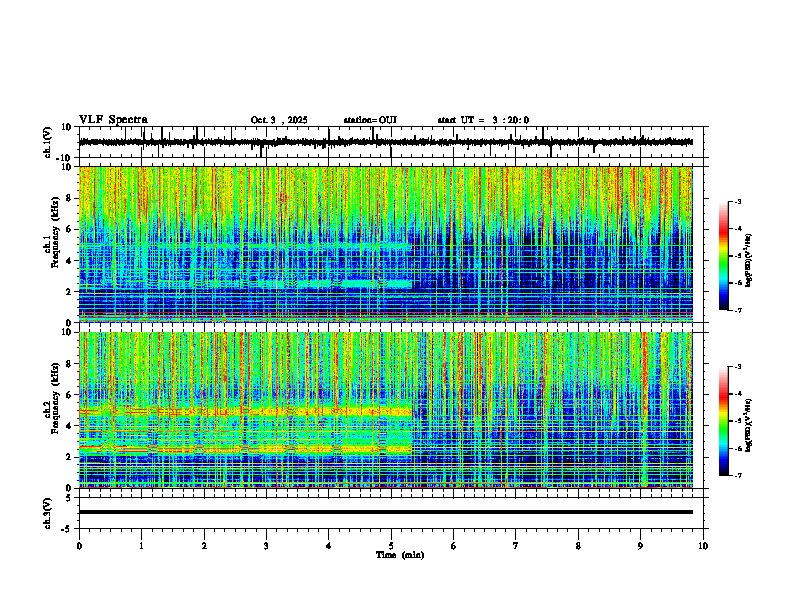Click the ch.1 "Frequency (kHz)" axis label
The image size is (792, 612).
pos(55,232)
